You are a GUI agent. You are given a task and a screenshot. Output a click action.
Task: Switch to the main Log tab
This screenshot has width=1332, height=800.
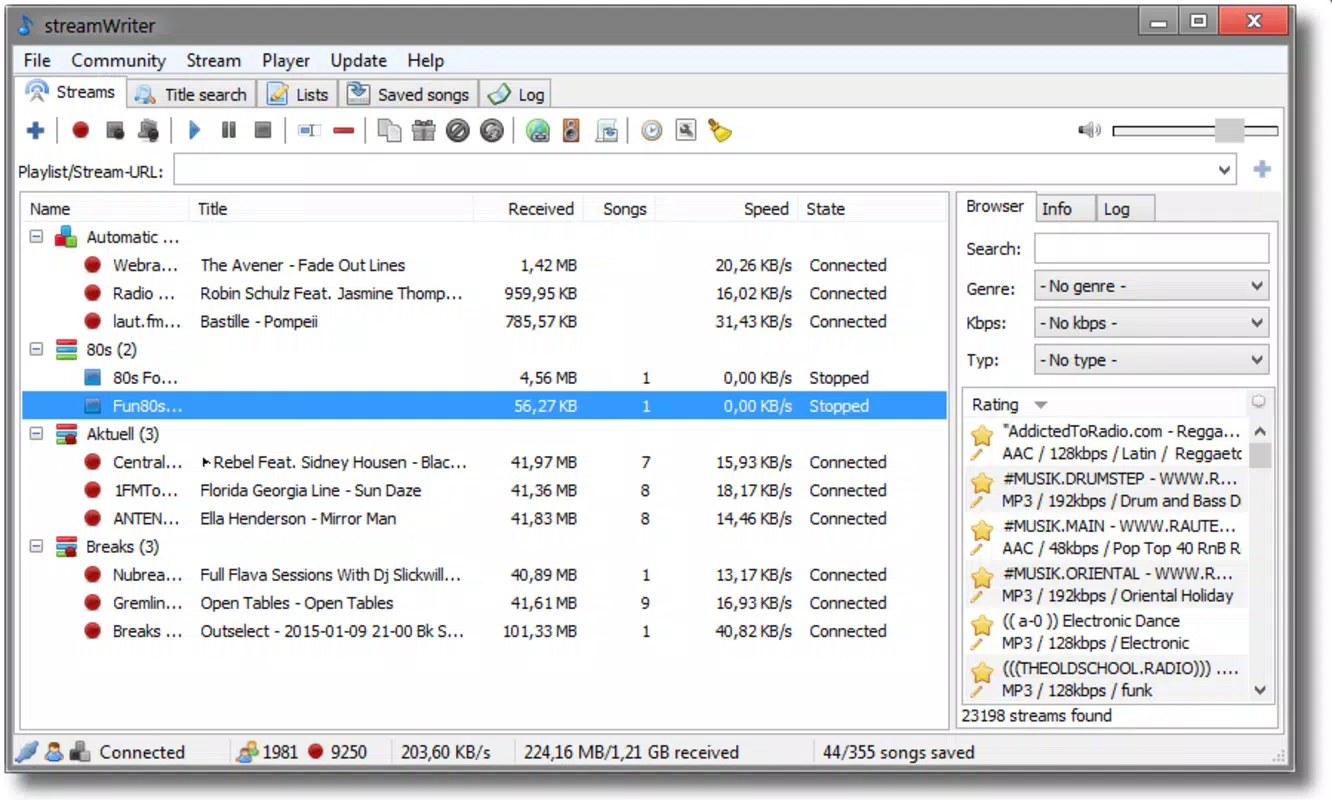[x=516, y=94]
